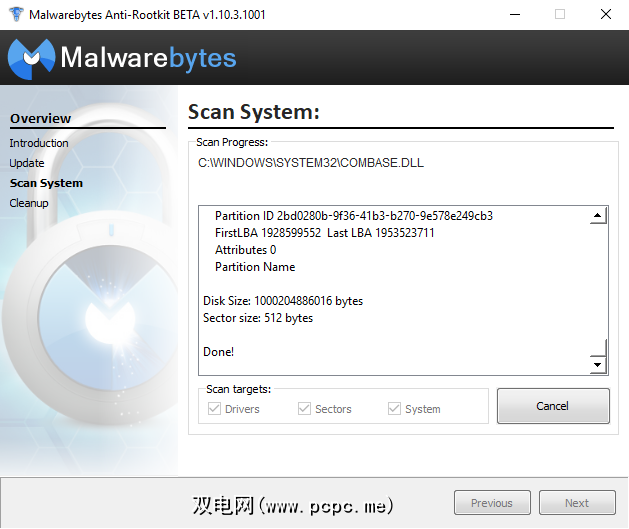
Task: Toggle the System scan target checkbox
Action: point(394,409)
